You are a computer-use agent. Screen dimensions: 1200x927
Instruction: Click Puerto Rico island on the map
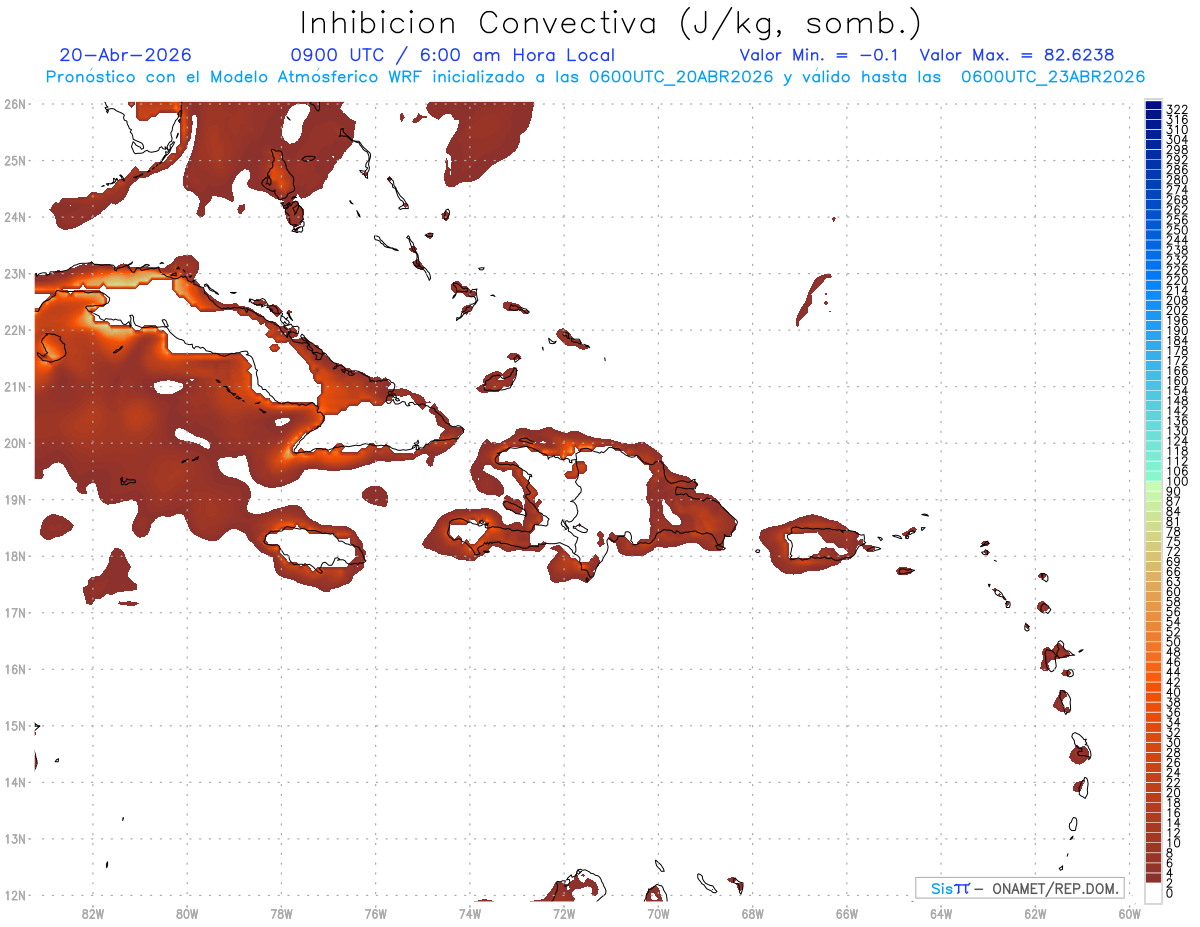822,544
